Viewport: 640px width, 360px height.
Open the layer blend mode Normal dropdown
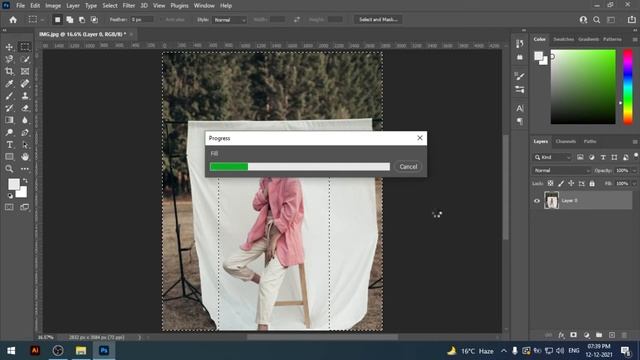coord(561,171)
